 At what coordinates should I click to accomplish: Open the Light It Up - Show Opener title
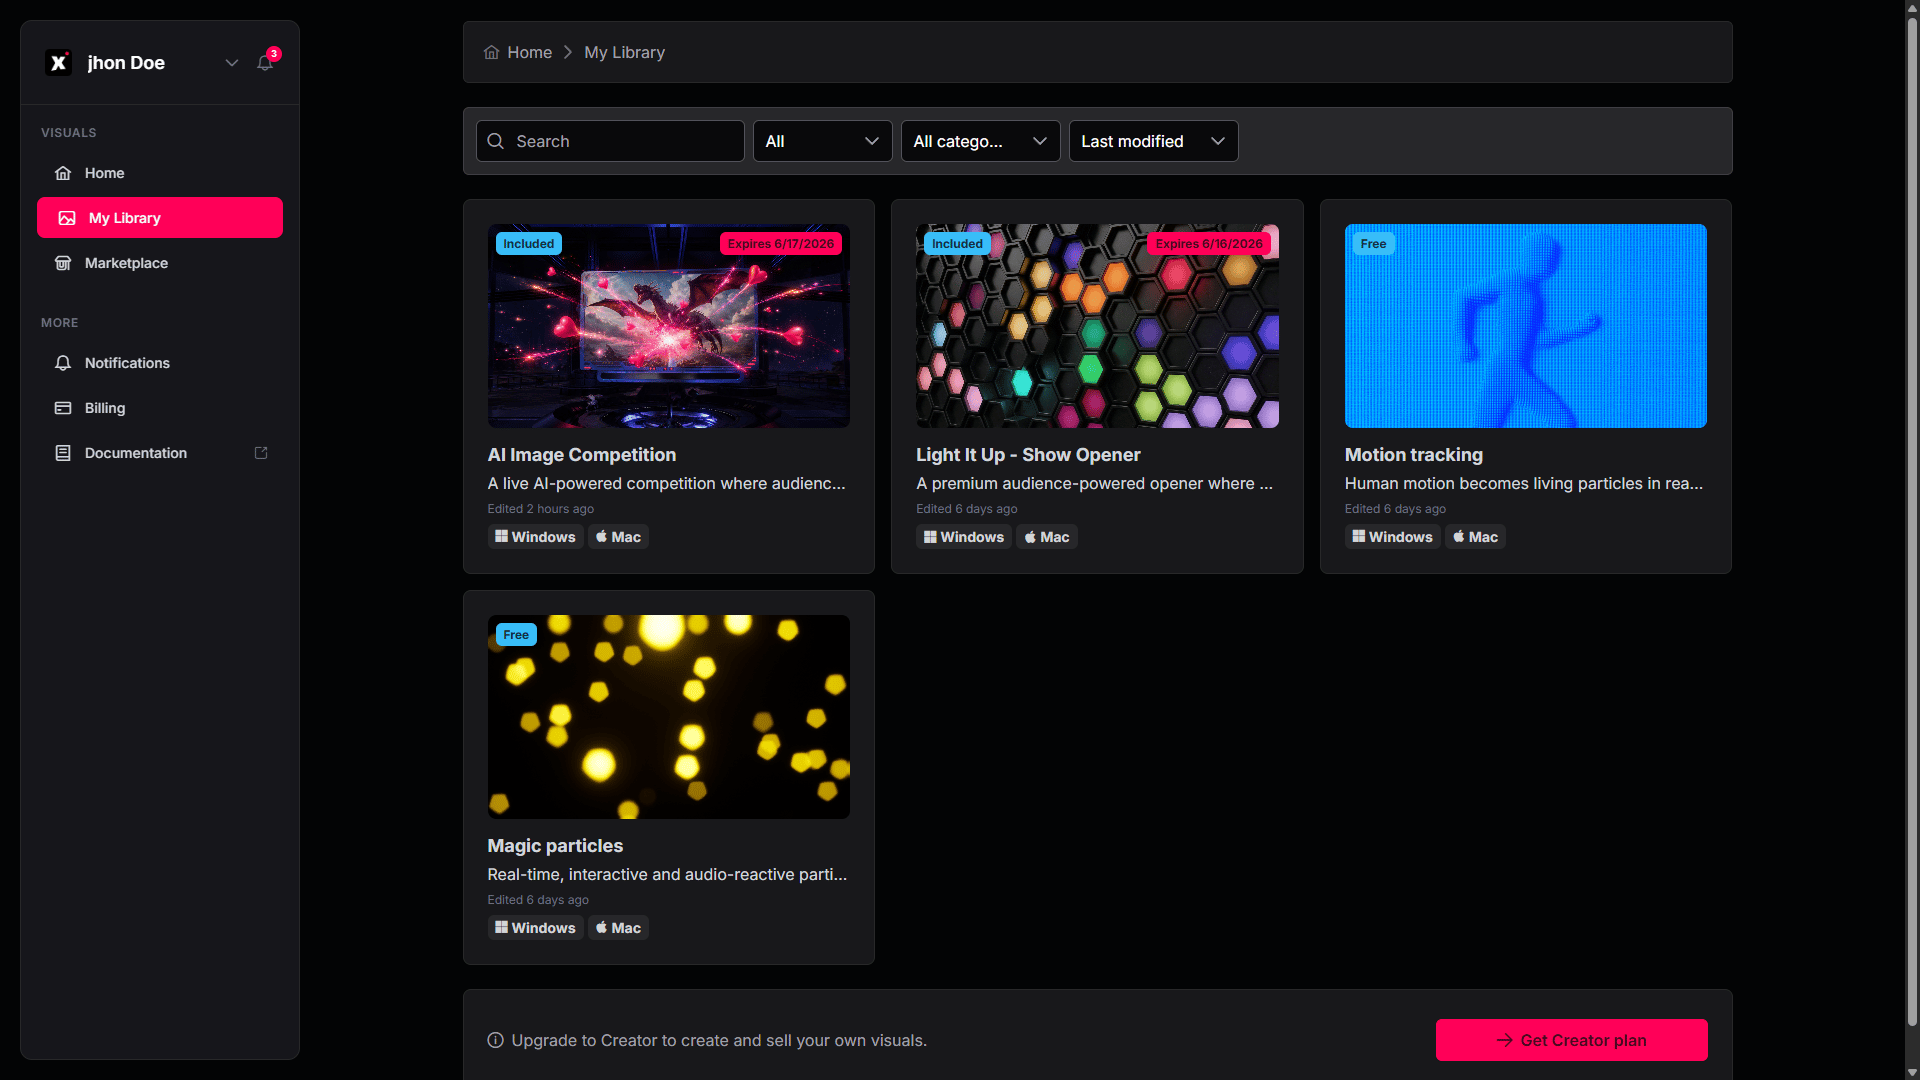(1028, 455)
